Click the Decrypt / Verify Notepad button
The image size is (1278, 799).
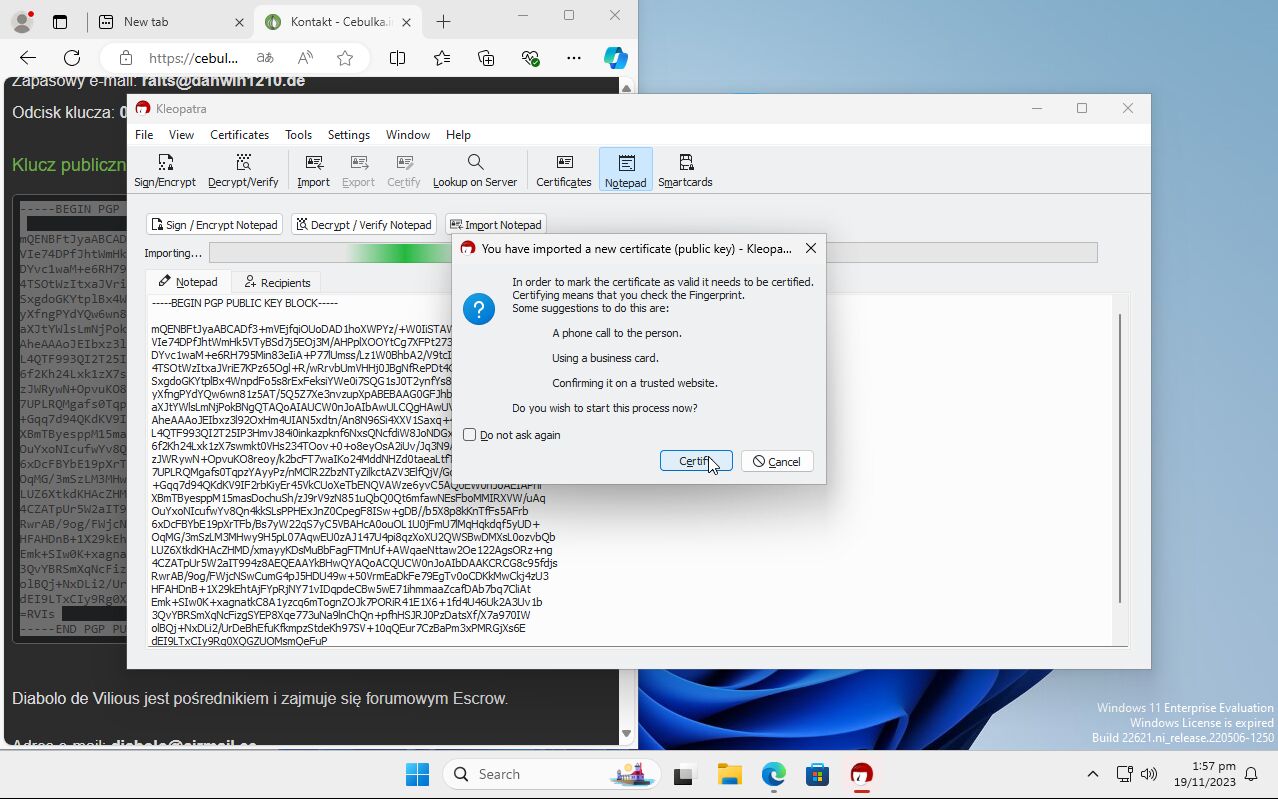363,225
